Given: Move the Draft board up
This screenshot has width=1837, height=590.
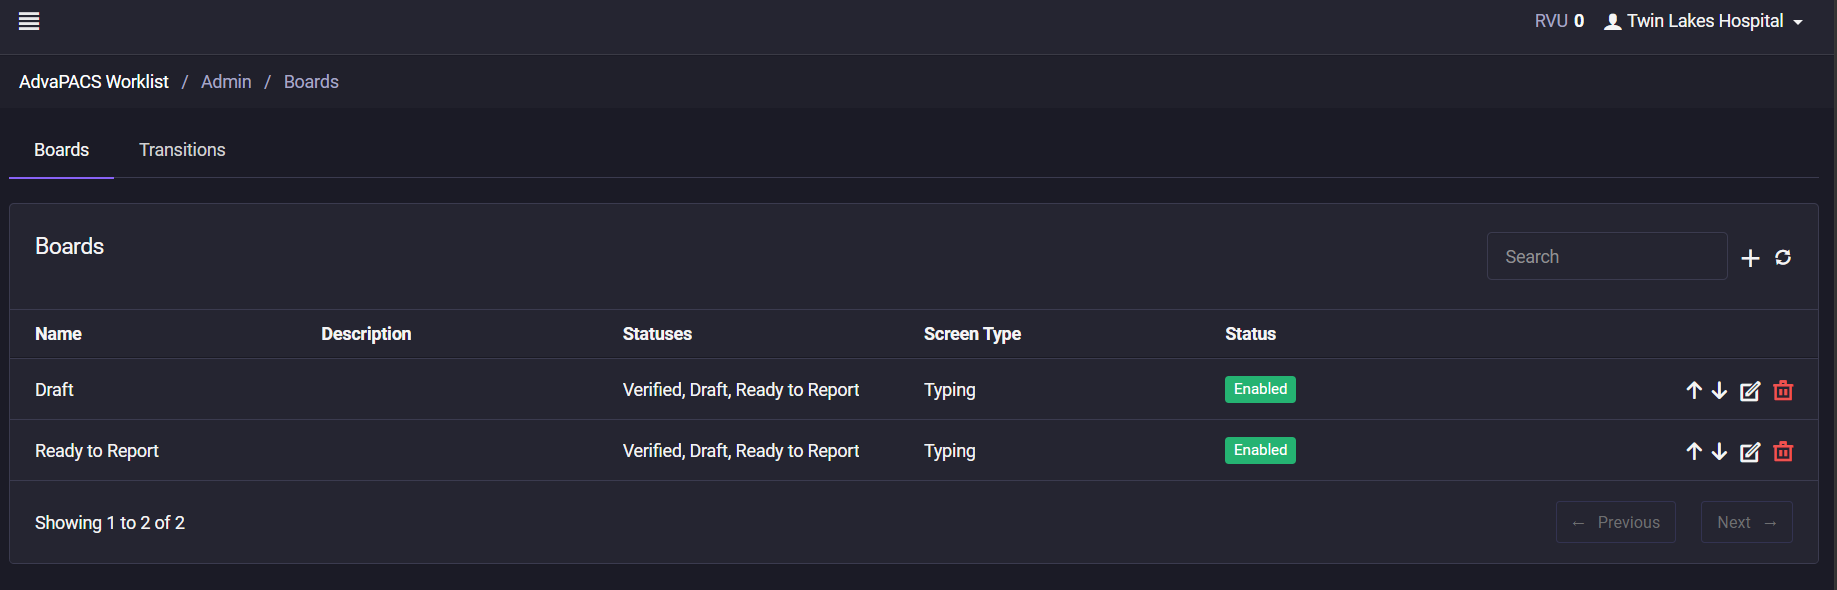Looking at the screenshot, I should pyautogui.click(x=1694, y=390).
